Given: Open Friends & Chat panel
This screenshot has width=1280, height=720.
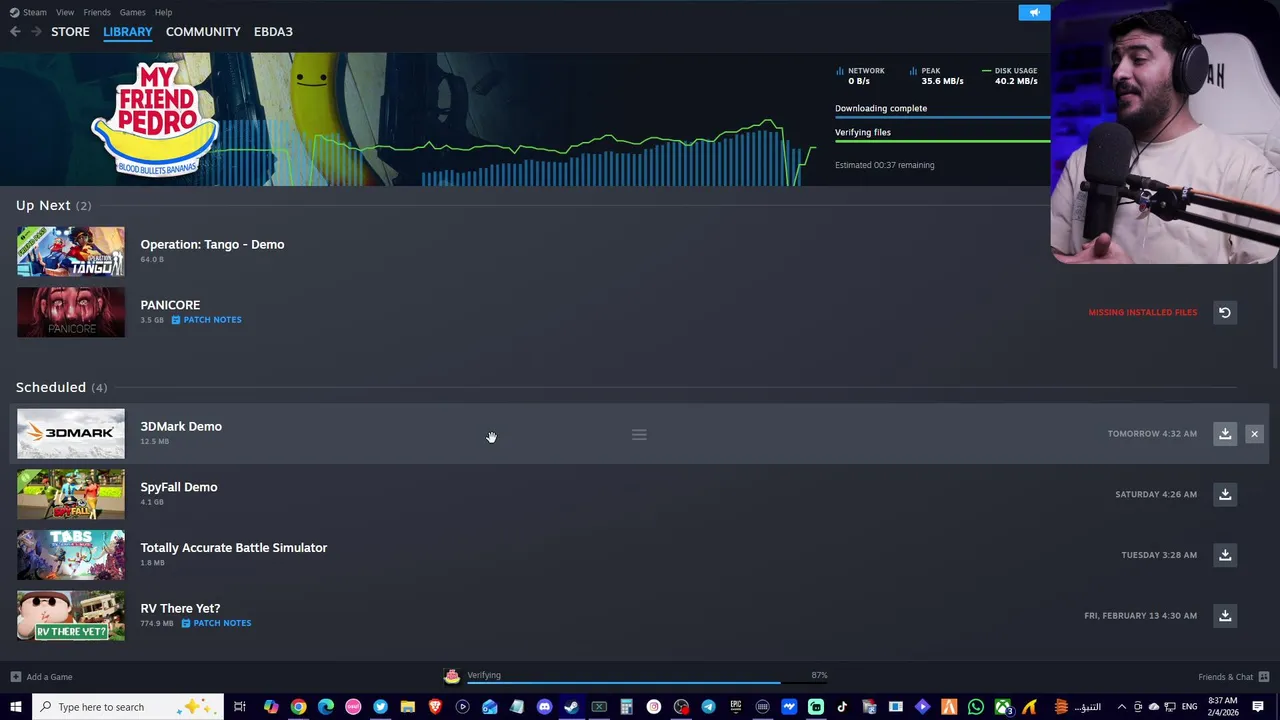Looking at the screenshot, I should pos(1234,677).
